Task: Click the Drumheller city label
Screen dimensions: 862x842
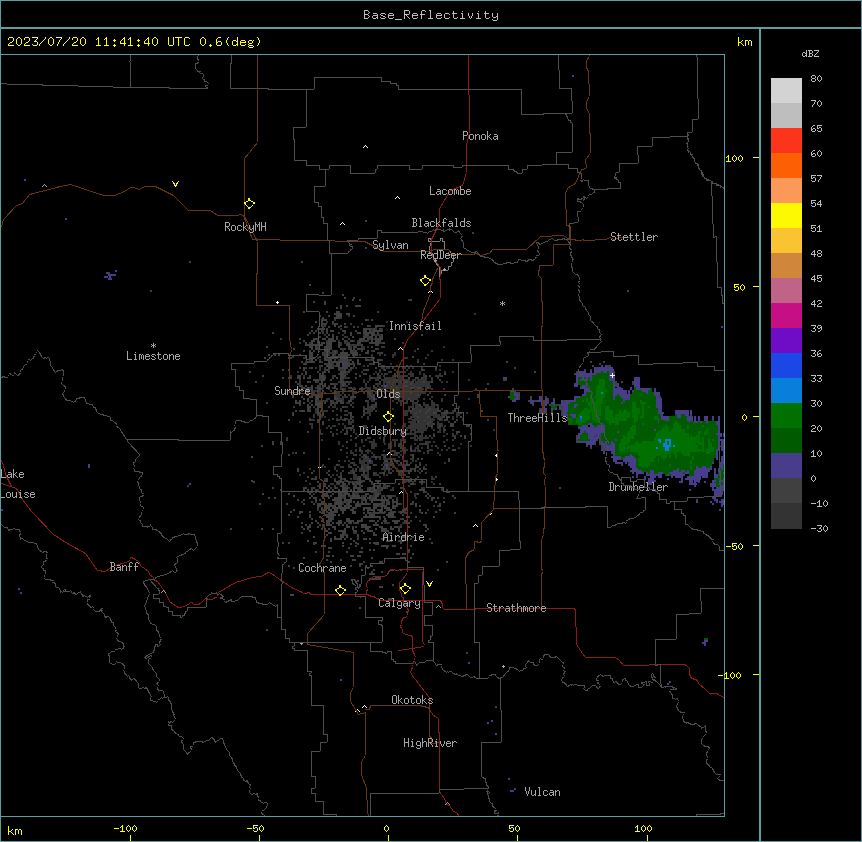Action: [x=638, y=487]
